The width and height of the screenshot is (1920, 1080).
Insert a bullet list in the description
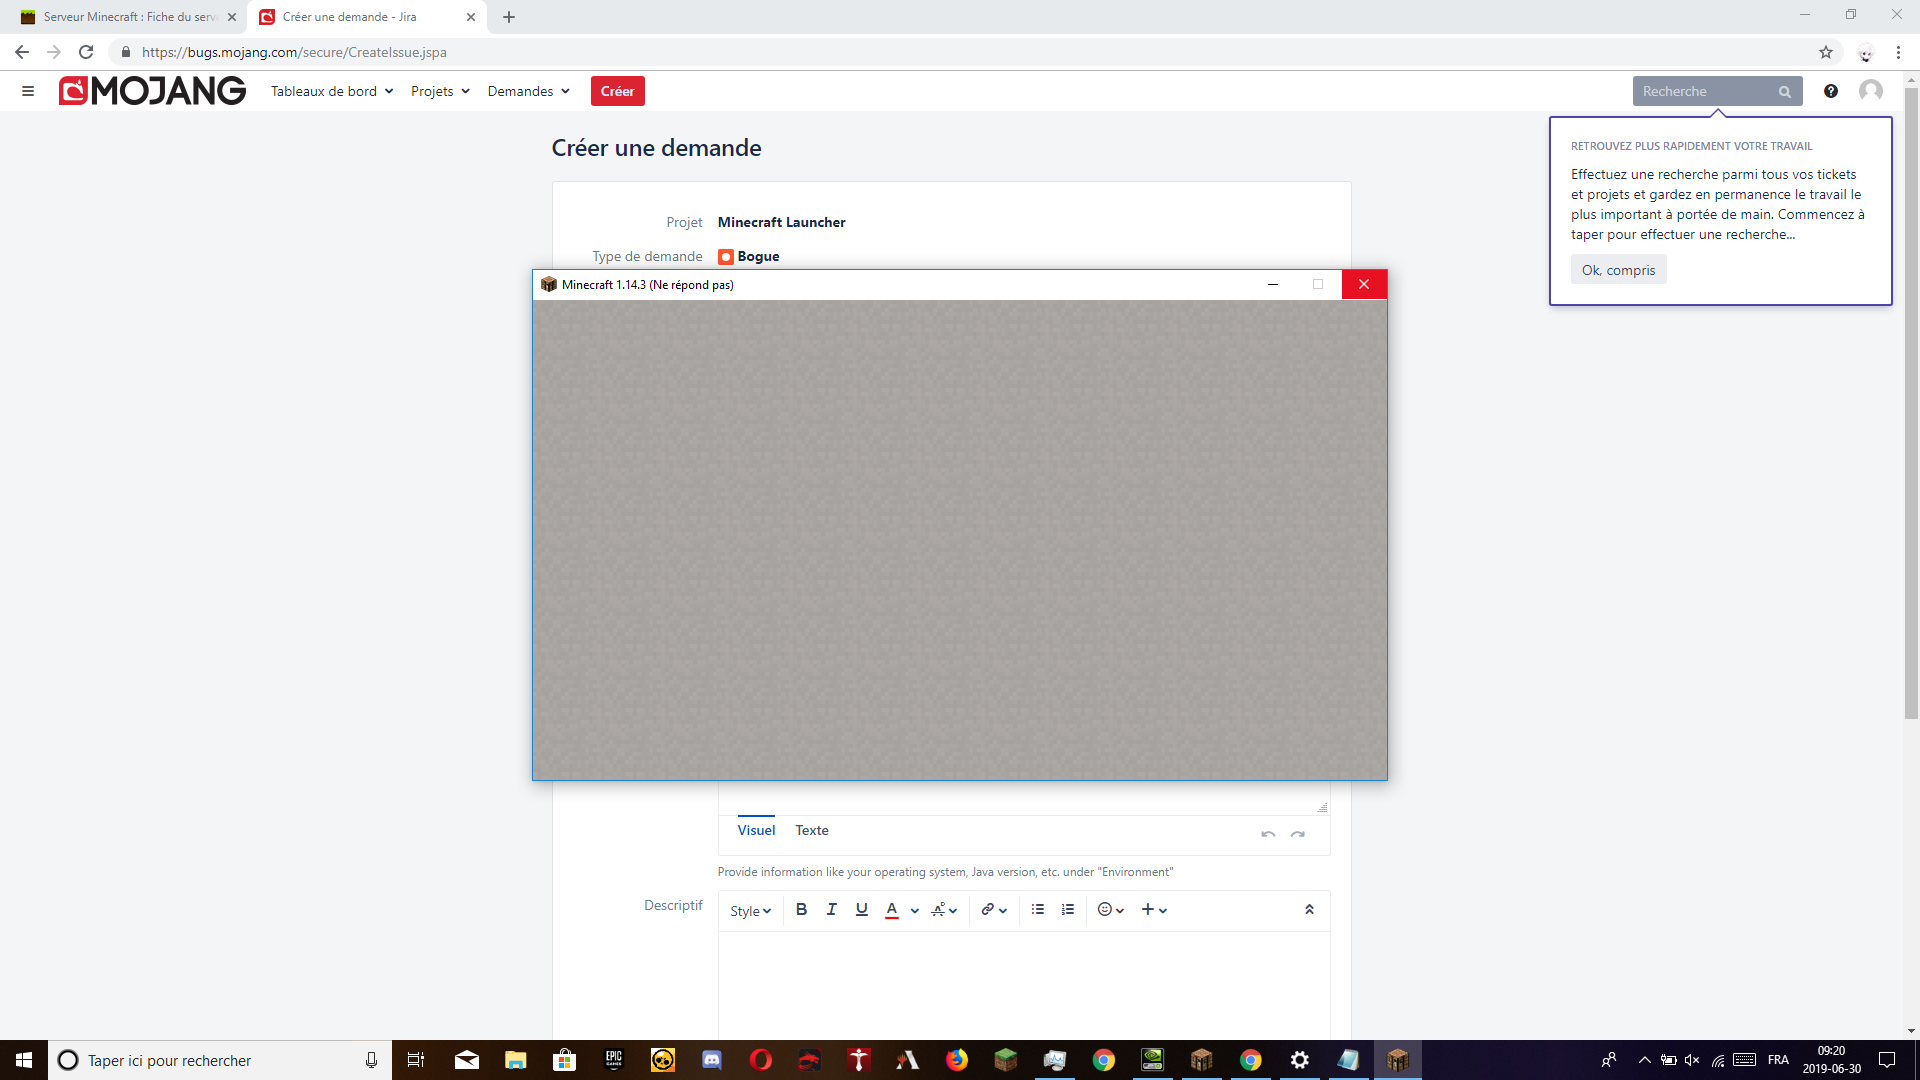click(1038, 909)
